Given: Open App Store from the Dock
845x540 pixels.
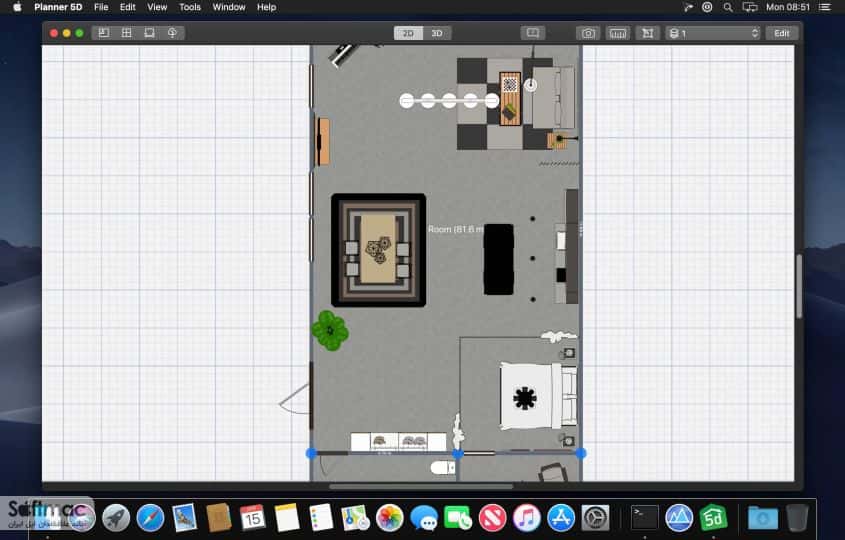Looking at the screenshot, I should [x=561, y=517].
